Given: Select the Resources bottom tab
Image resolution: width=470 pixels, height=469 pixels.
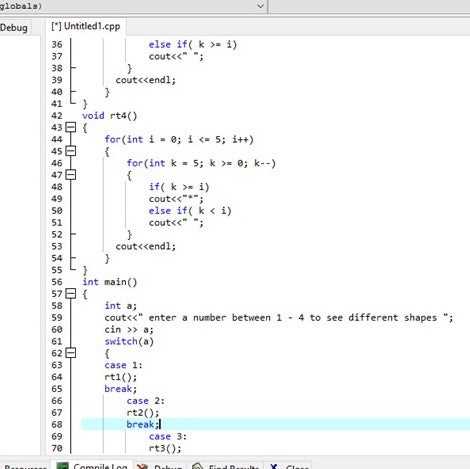Looking at the screenshot, I should pyautogui.click(x=26, y=467).
